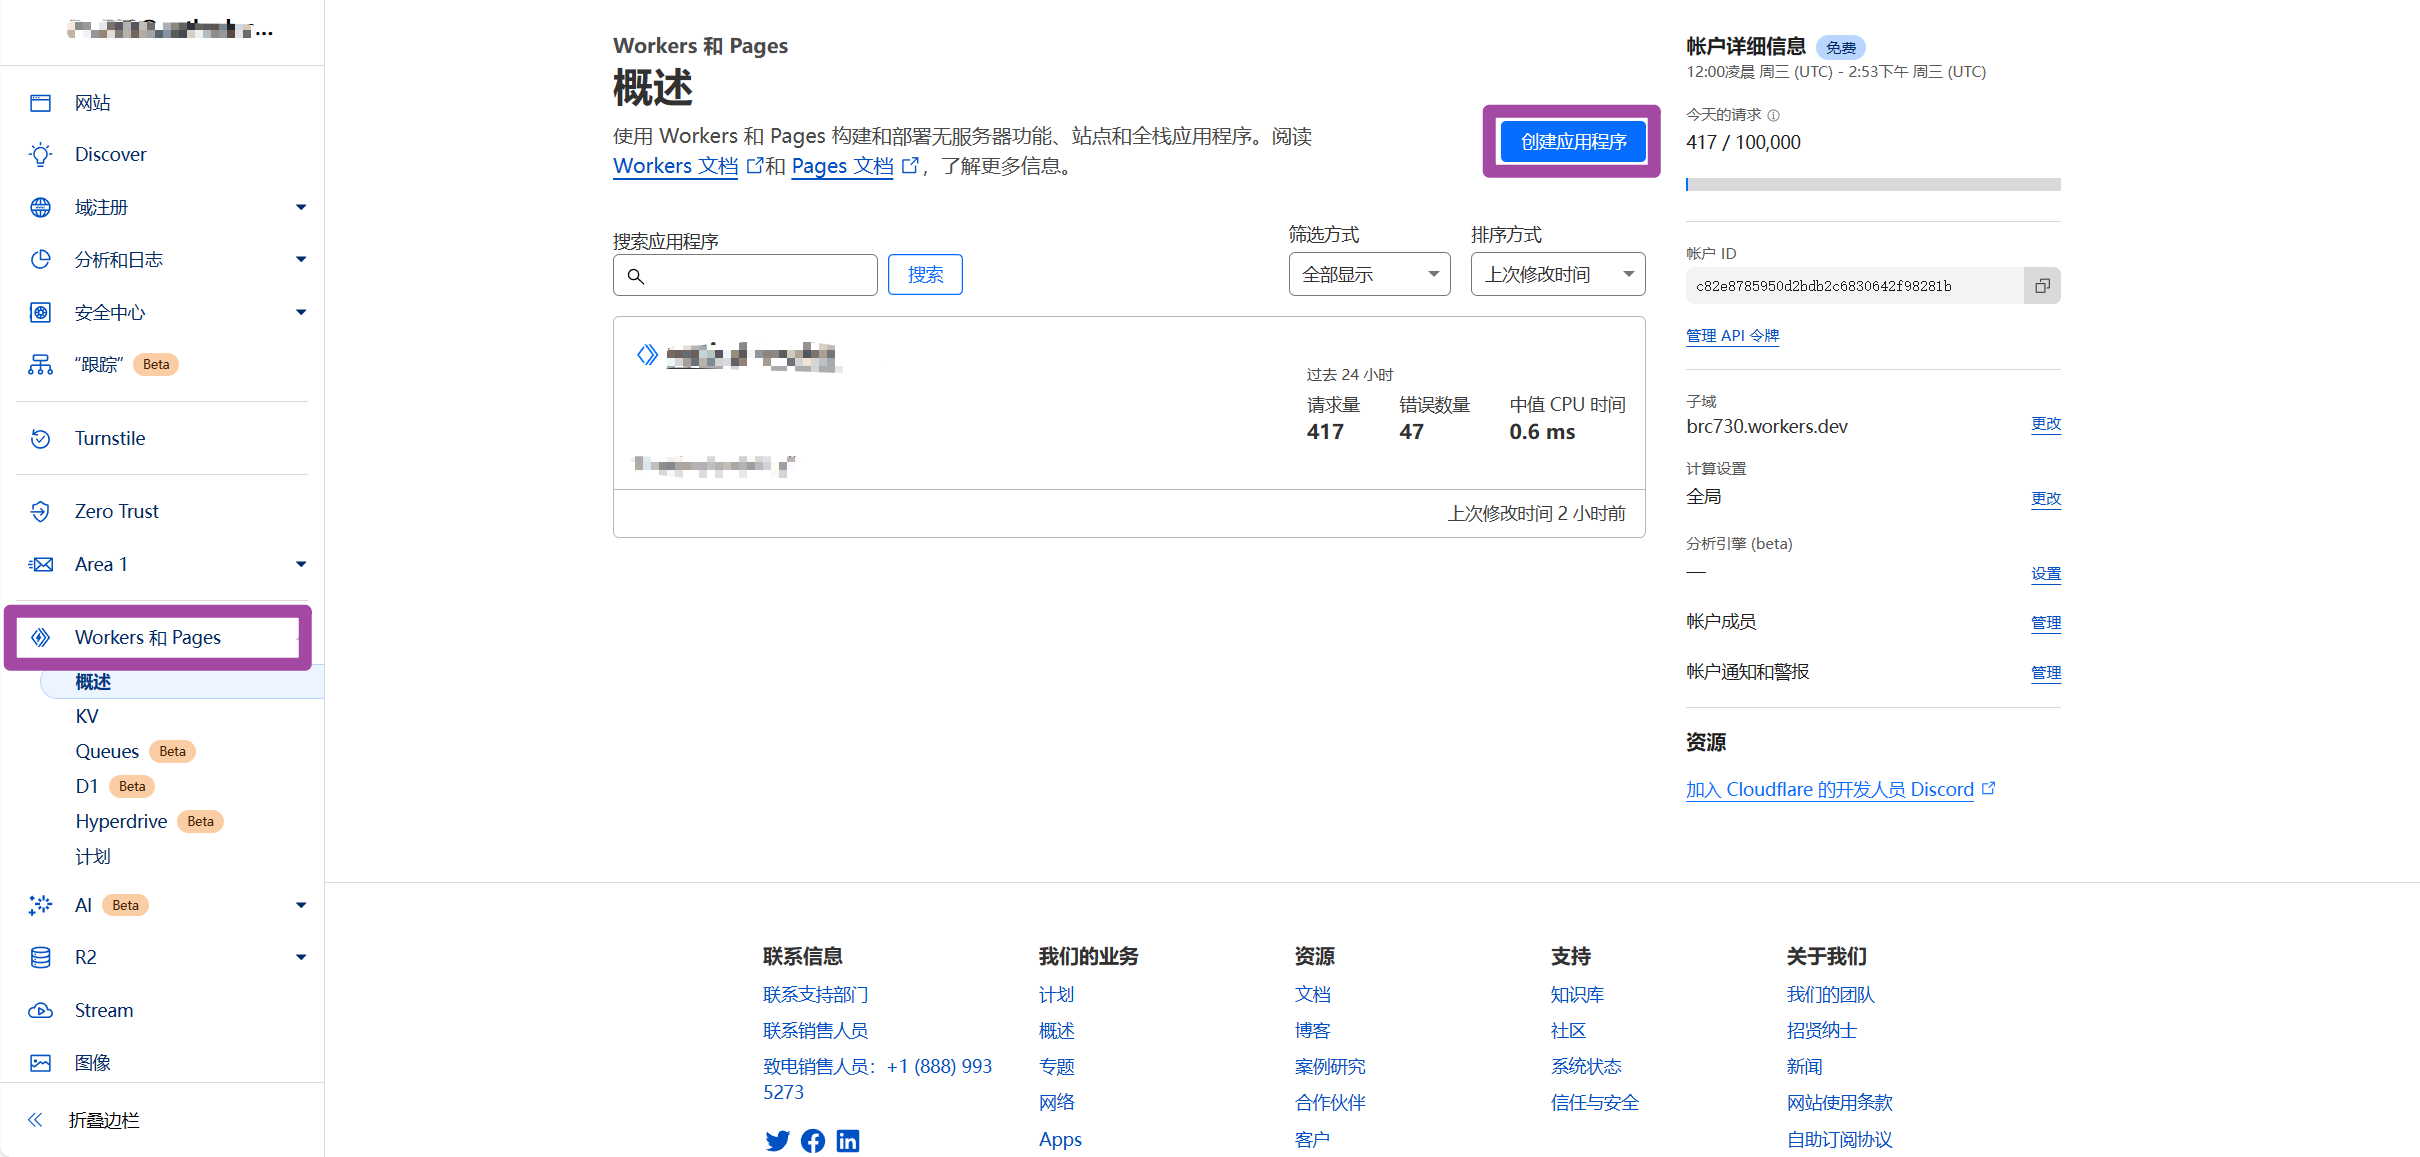Click the Zero Trust icon
The width and height of the screenshot is (2420, 1157).
[40, 511]
